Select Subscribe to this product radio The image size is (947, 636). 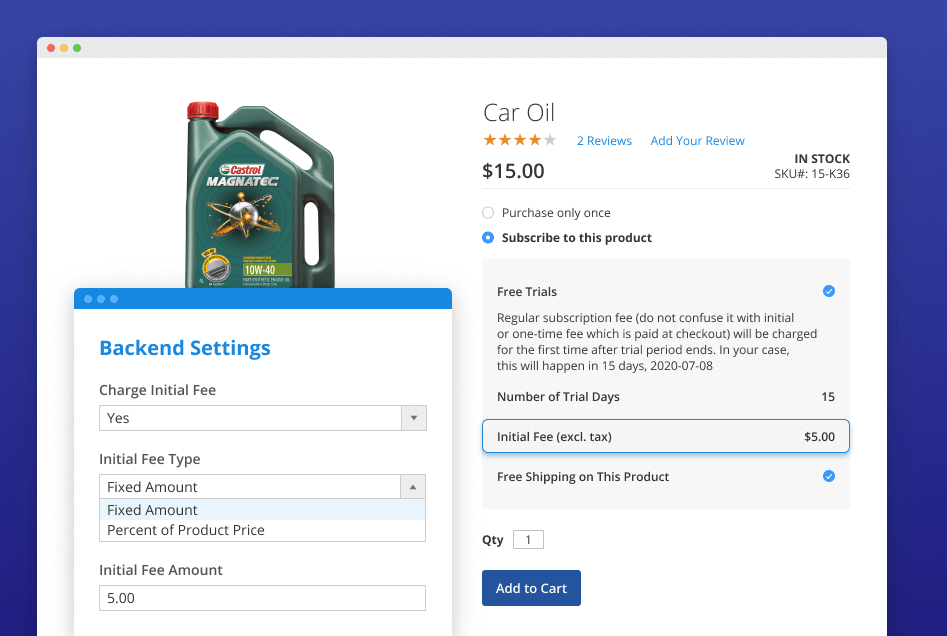[488, 238]
